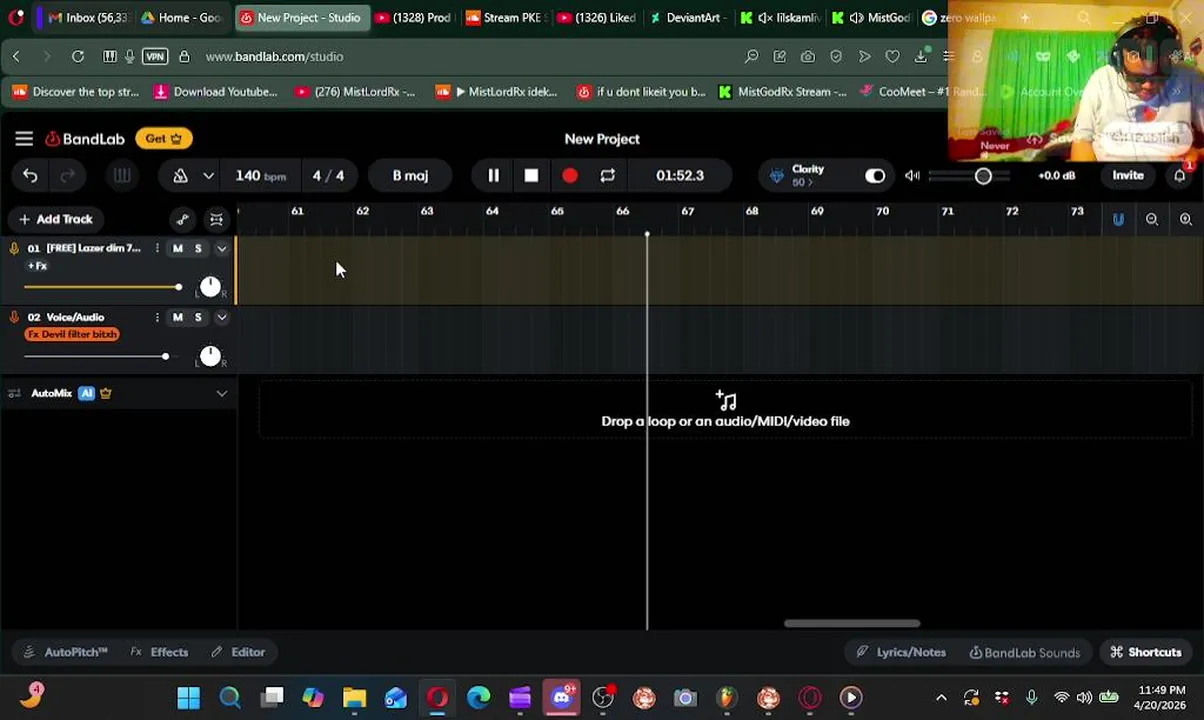Open BandLab Sounds library
This screenshot has width=1204, height=720.
point(1025,653)
